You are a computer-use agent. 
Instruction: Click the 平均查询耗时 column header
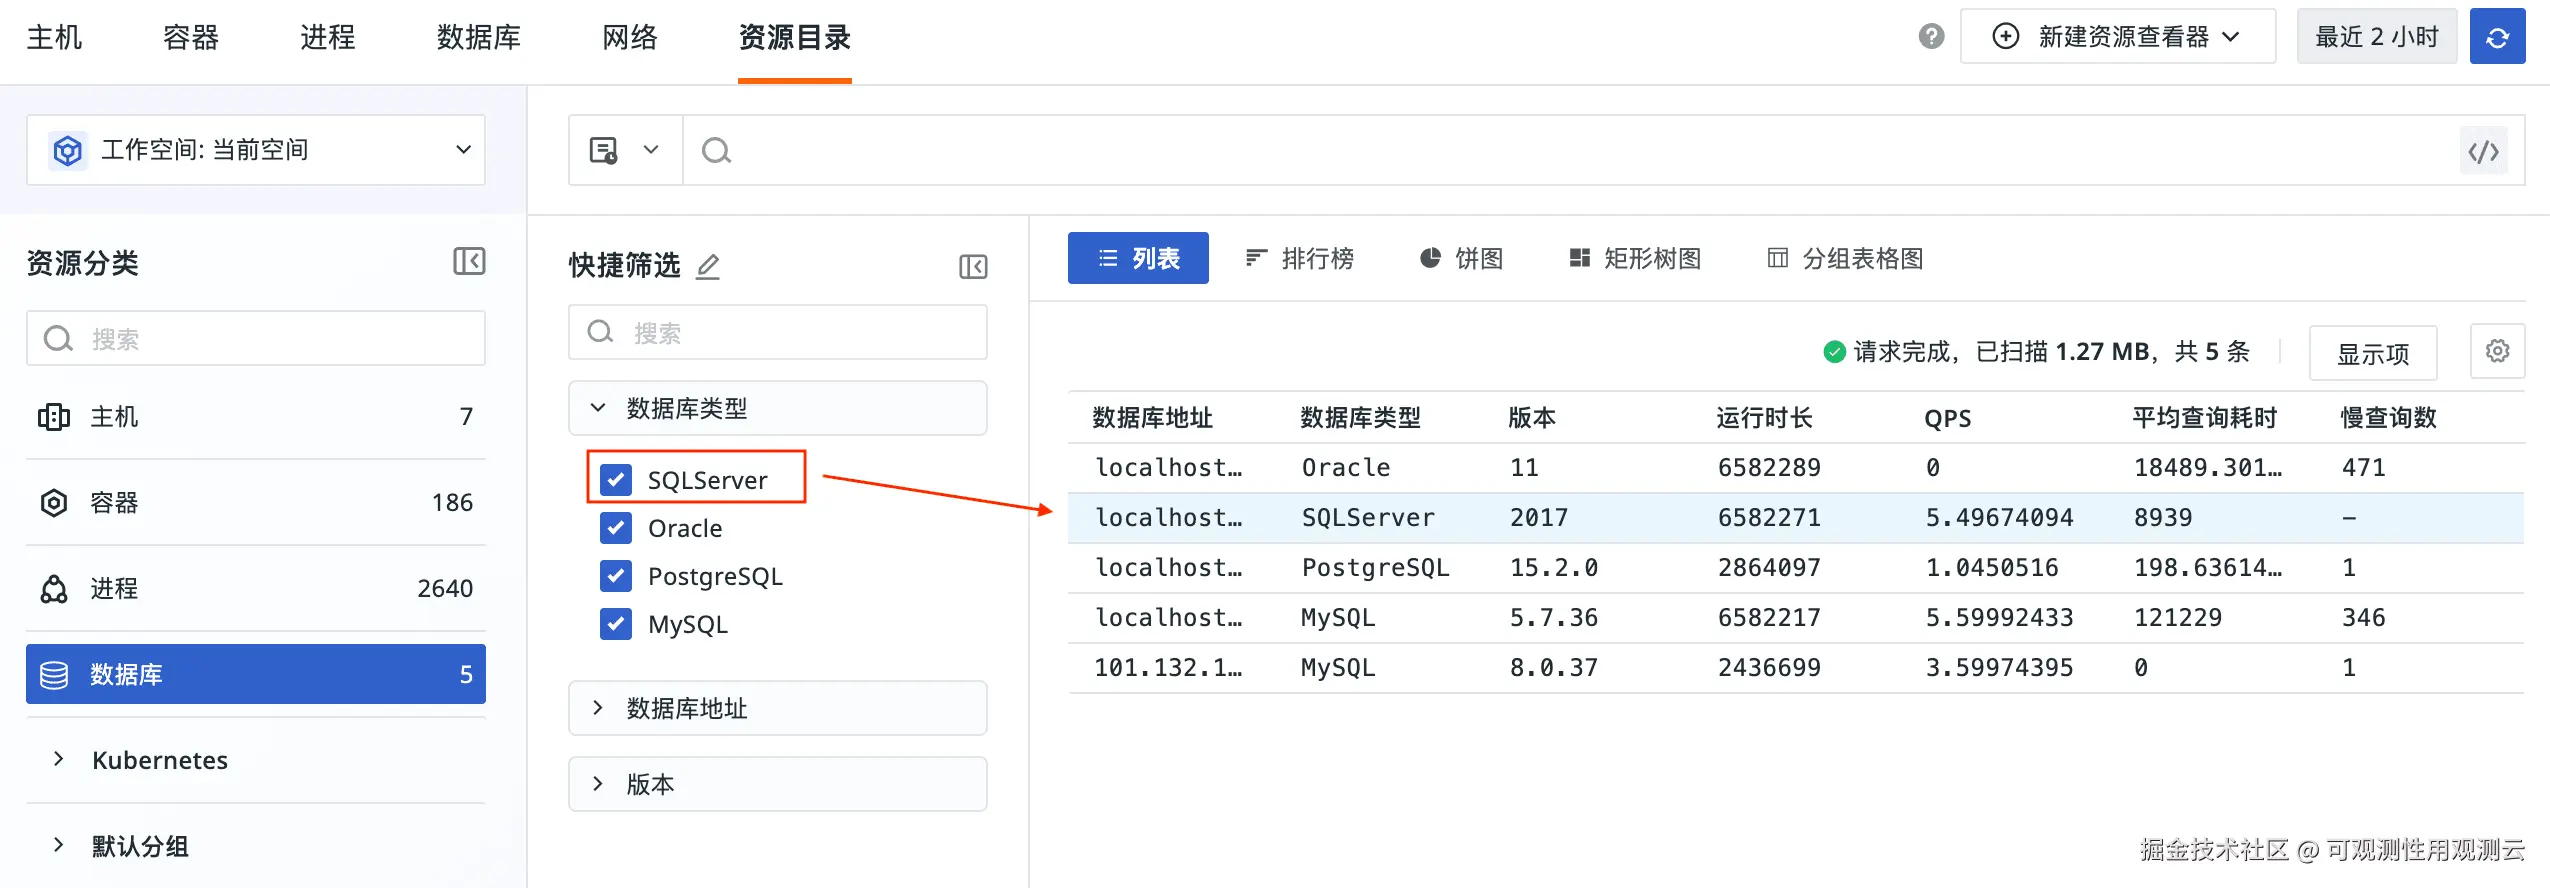tap(2204, 418)
